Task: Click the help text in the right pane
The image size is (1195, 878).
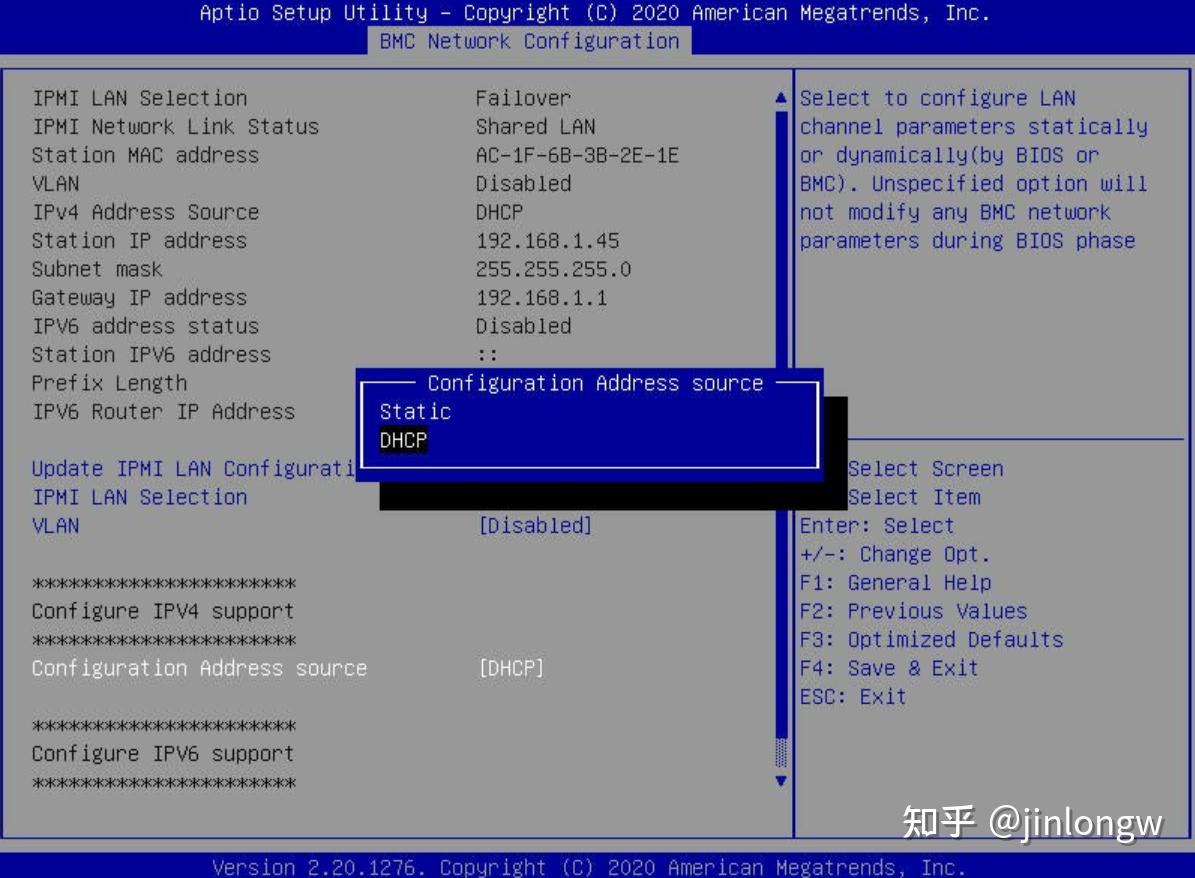Action: (x=980, y=168)
